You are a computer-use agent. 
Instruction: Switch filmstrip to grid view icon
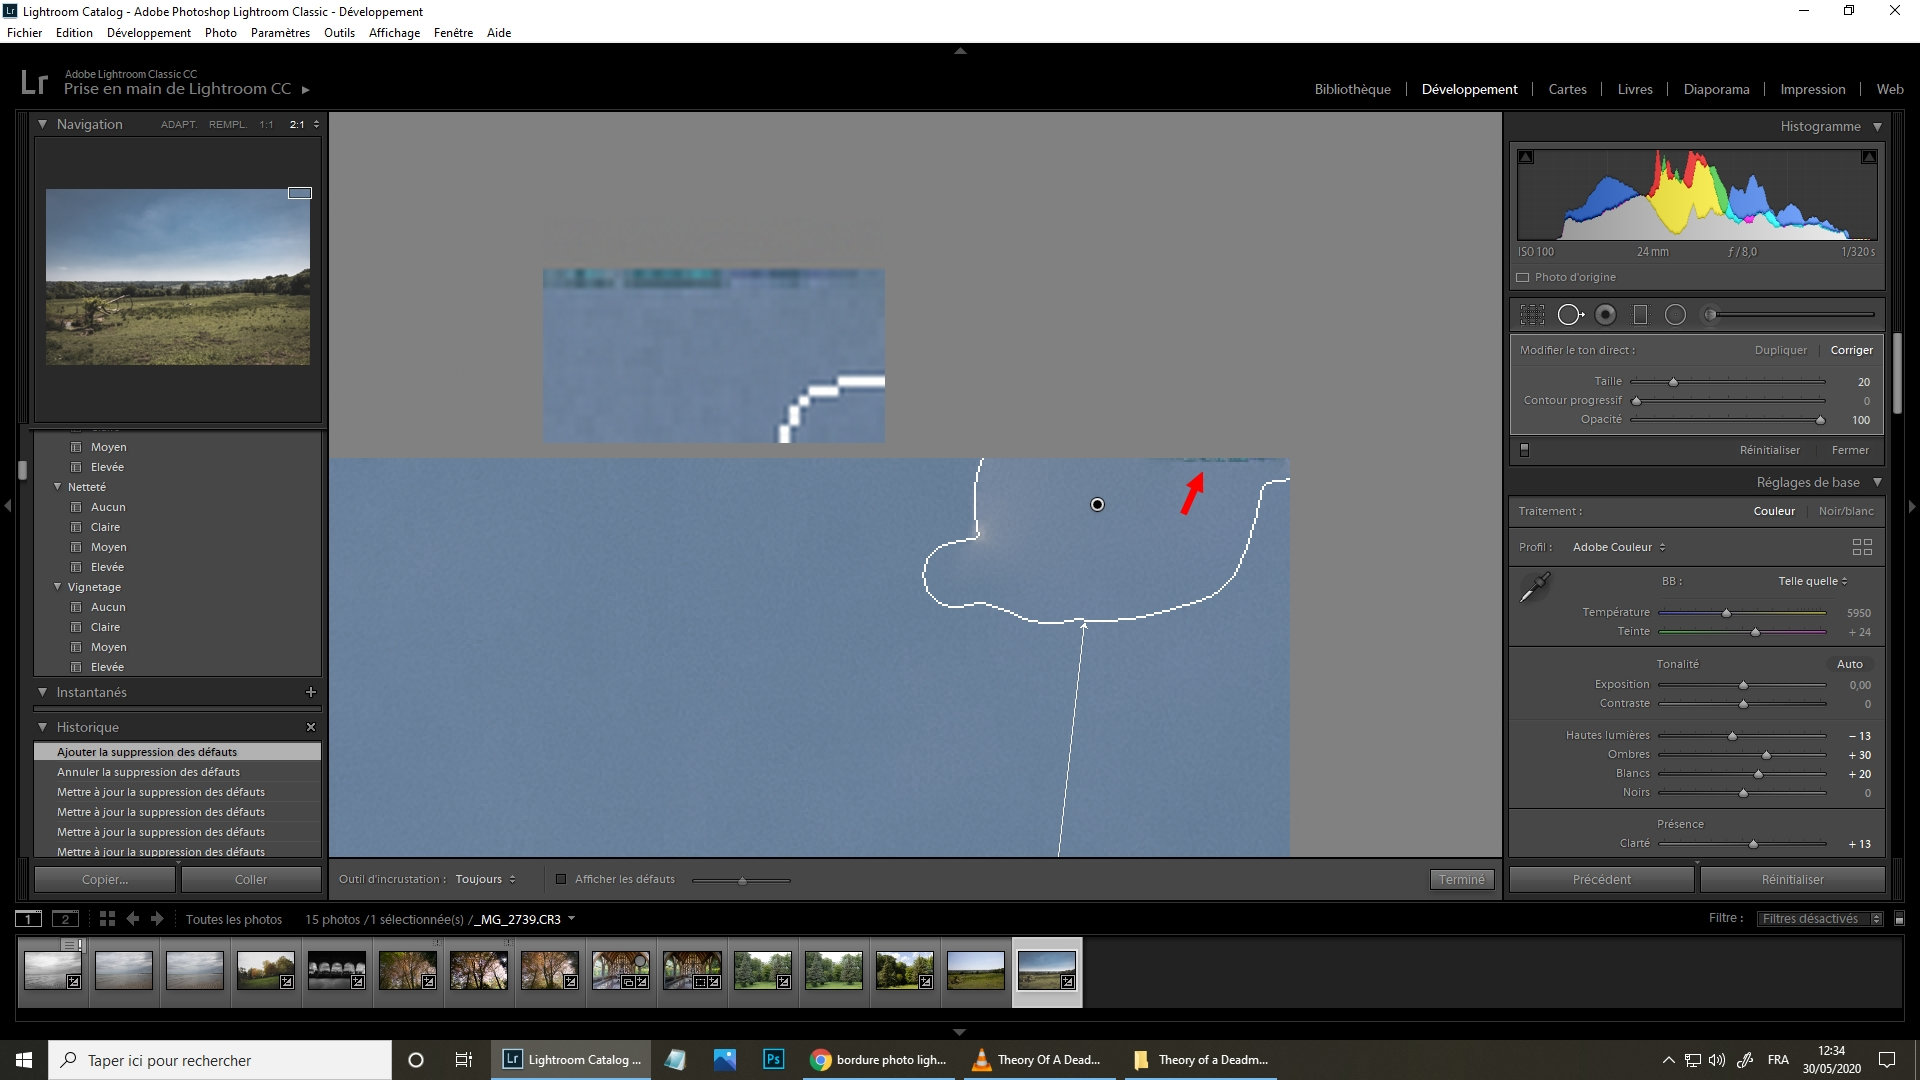click(107, 919)
